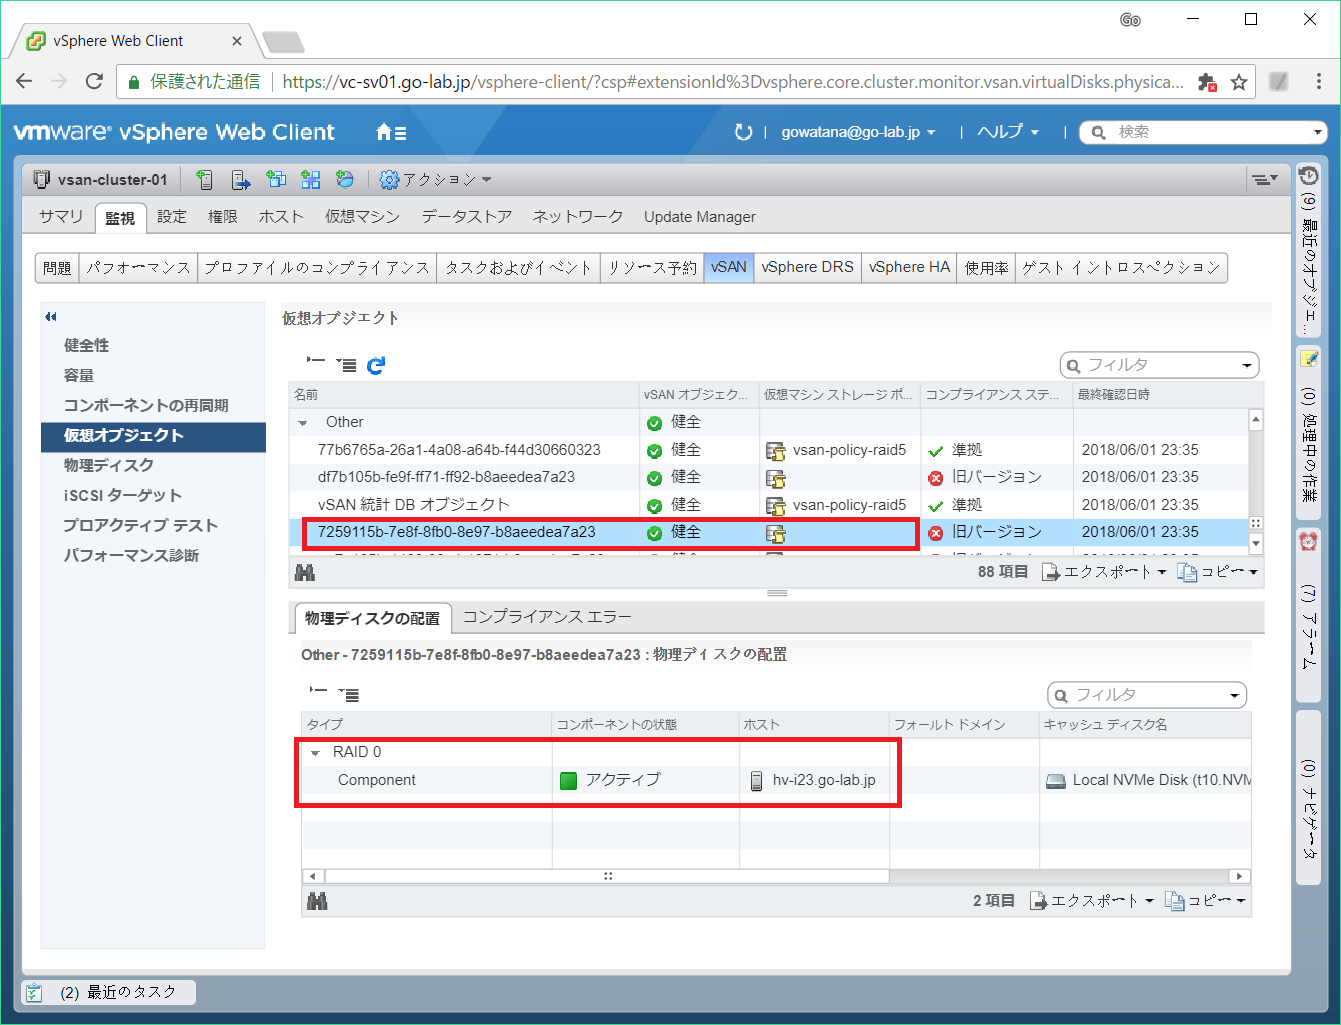Sort by 名前 column header
The width and height of the screenshot is (1341, 1025).
coord(465,395)
